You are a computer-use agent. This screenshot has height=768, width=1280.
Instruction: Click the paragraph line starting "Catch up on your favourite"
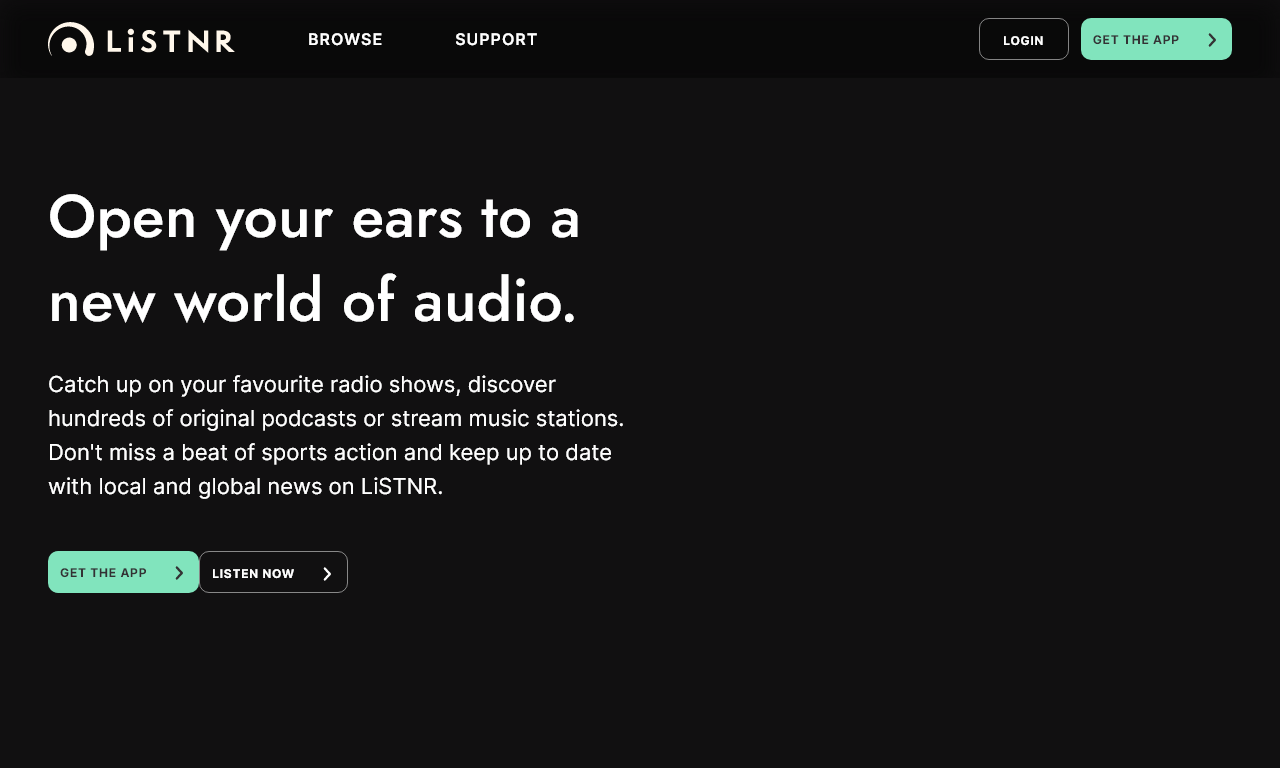(x=301, y=384)
